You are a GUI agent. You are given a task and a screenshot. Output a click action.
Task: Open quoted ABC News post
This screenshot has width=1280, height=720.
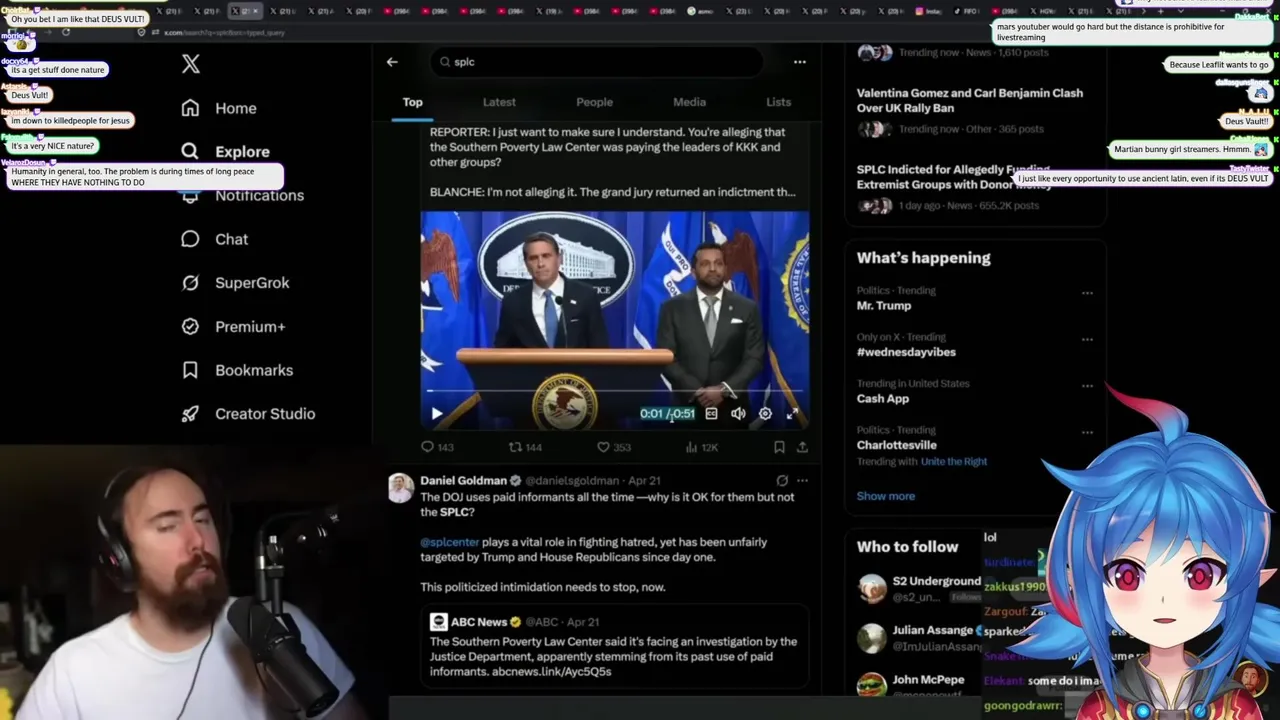tap(615, 648)
